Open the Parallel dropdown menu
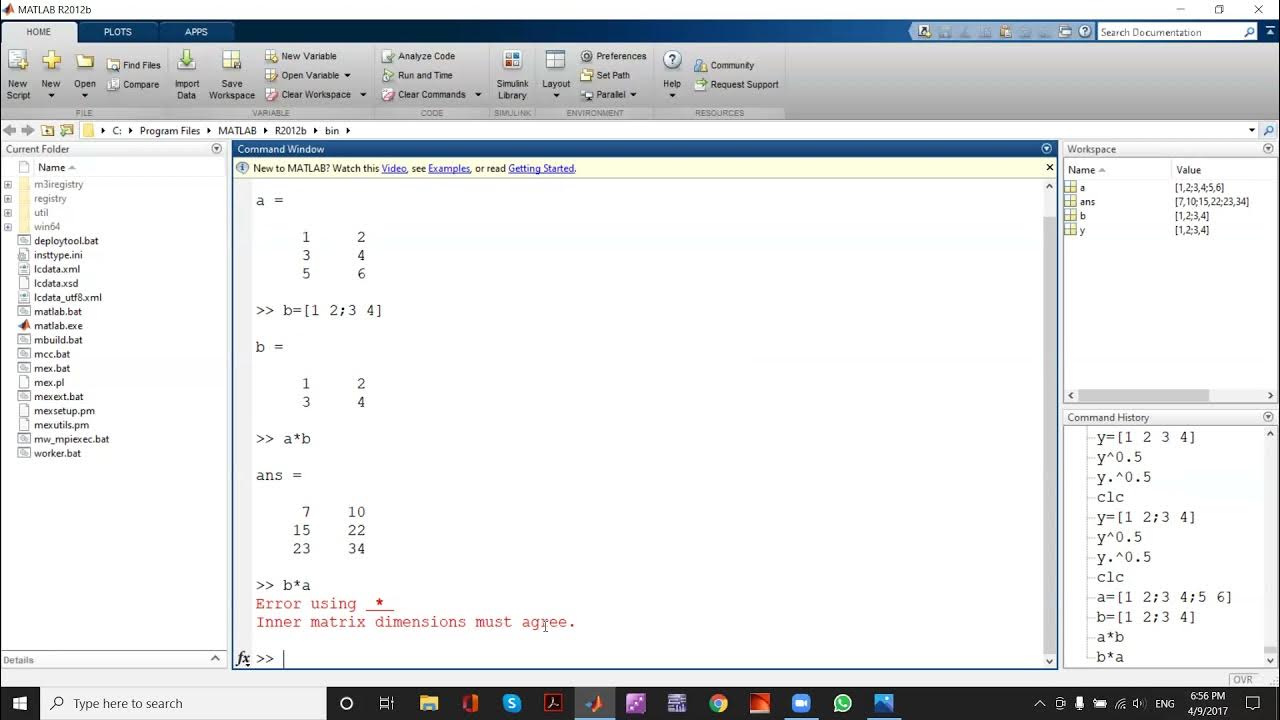1280x720 pixels. 633,95
